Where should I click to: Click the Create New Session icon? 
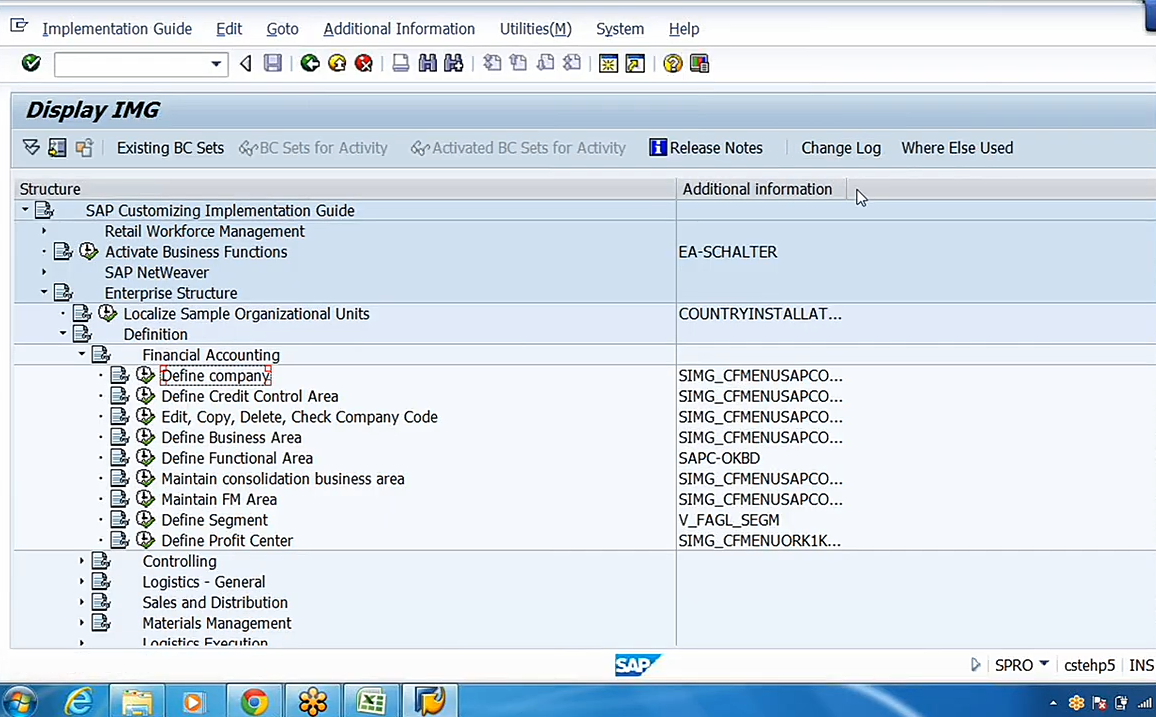(608, 63)
